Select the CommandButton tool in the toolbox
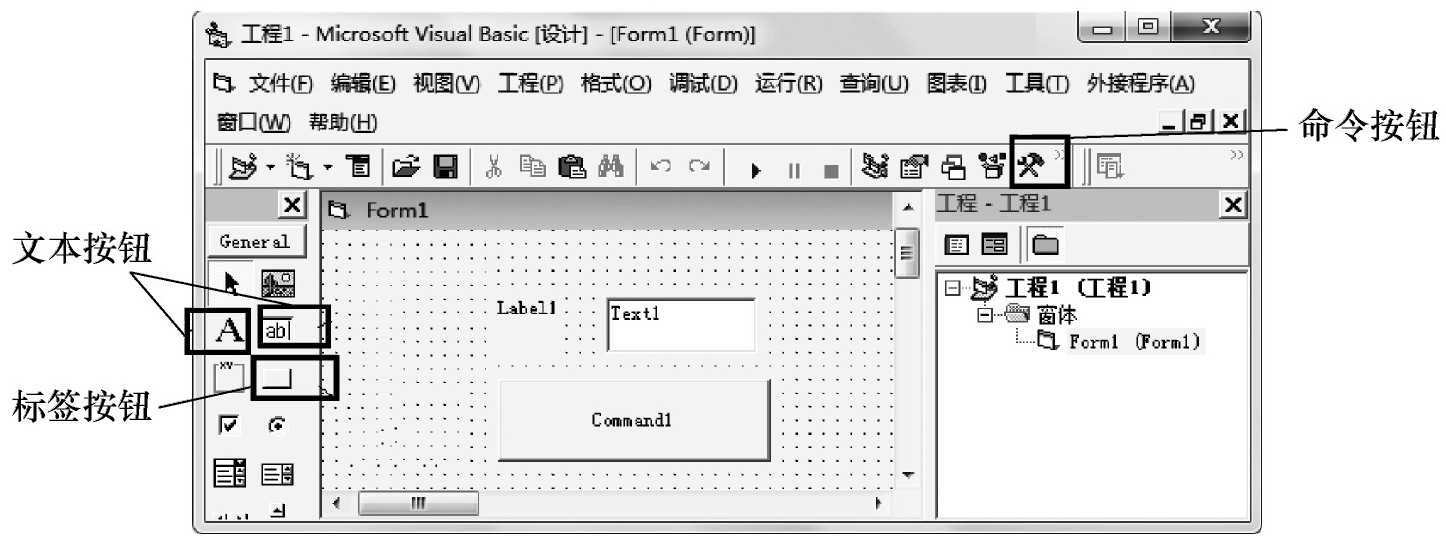The image size is (1446, 538). click(x=277, y=377)
